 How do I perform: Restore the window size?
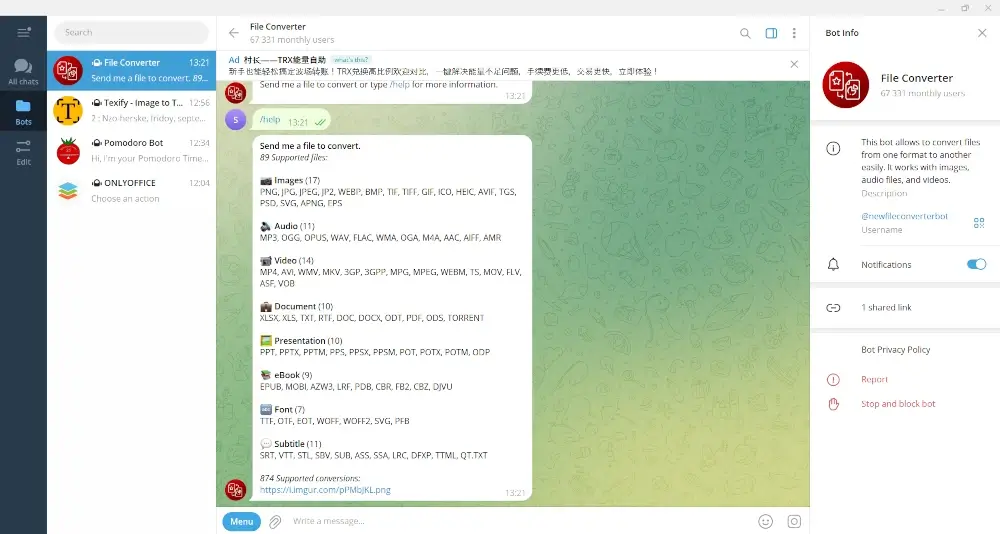(x=965, y=8)
